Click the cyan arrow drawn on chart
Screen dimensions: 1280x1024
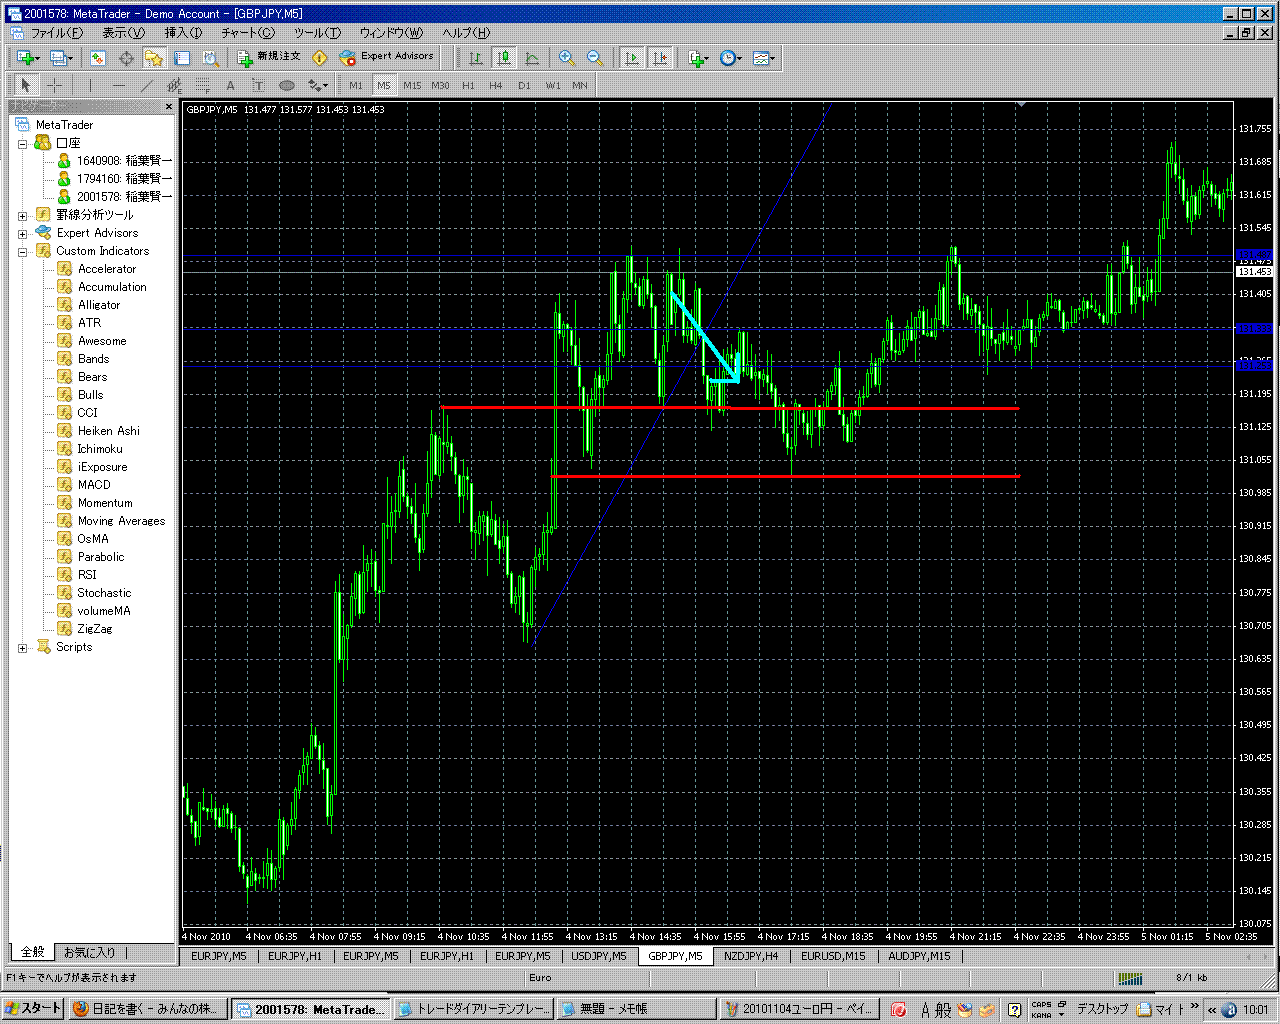click(x=703, y=335)
